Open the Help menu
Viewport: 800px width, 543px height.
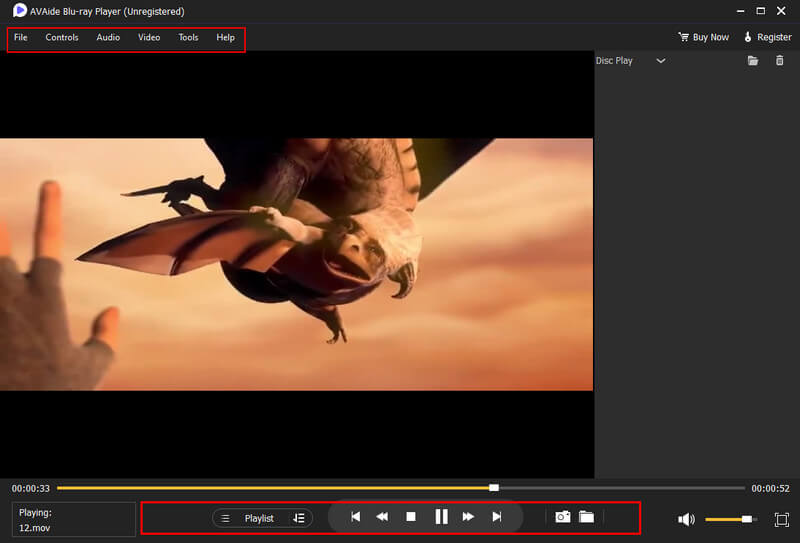[226, 38]
